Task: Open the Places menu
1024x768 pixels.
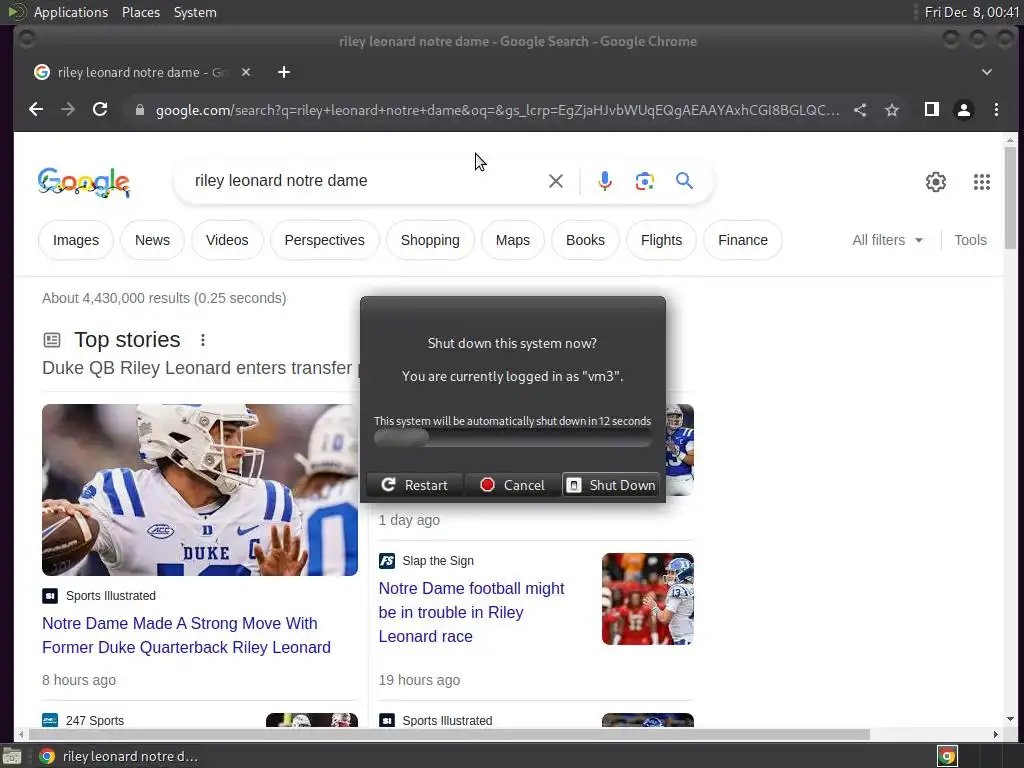Action: [x=140, y=12]
